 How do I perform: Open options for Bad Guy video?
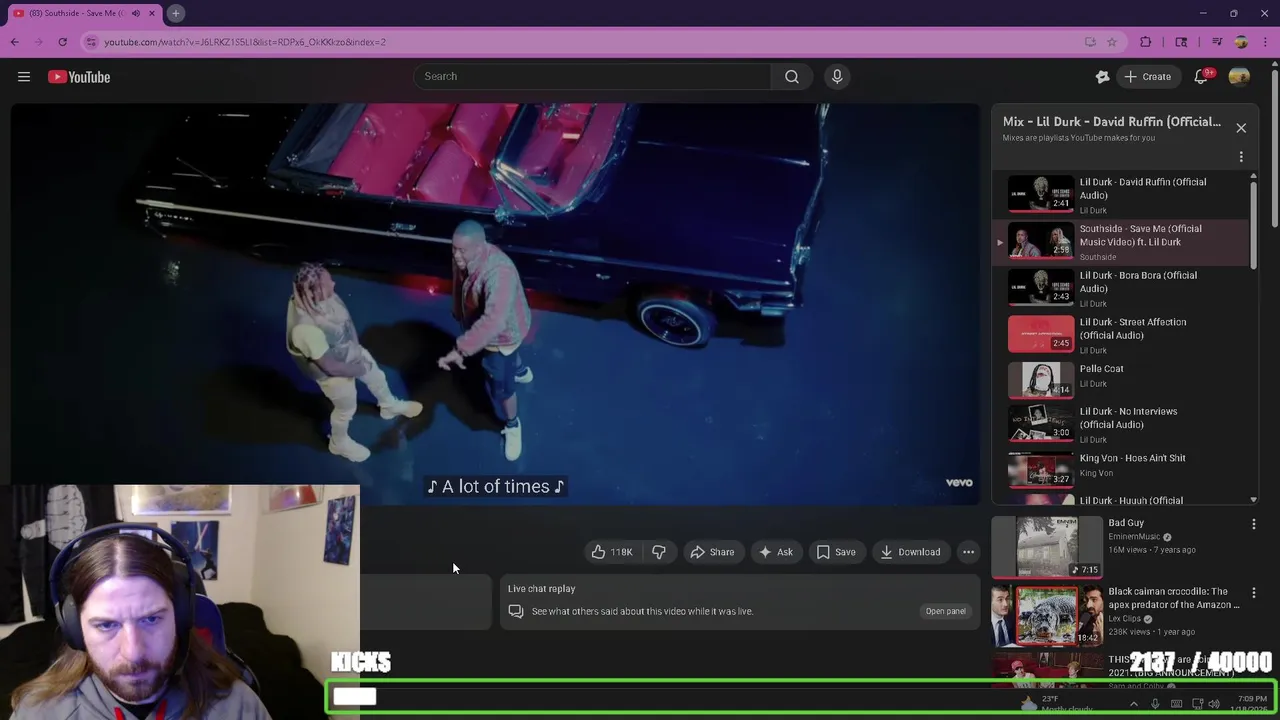point(1254,524)
